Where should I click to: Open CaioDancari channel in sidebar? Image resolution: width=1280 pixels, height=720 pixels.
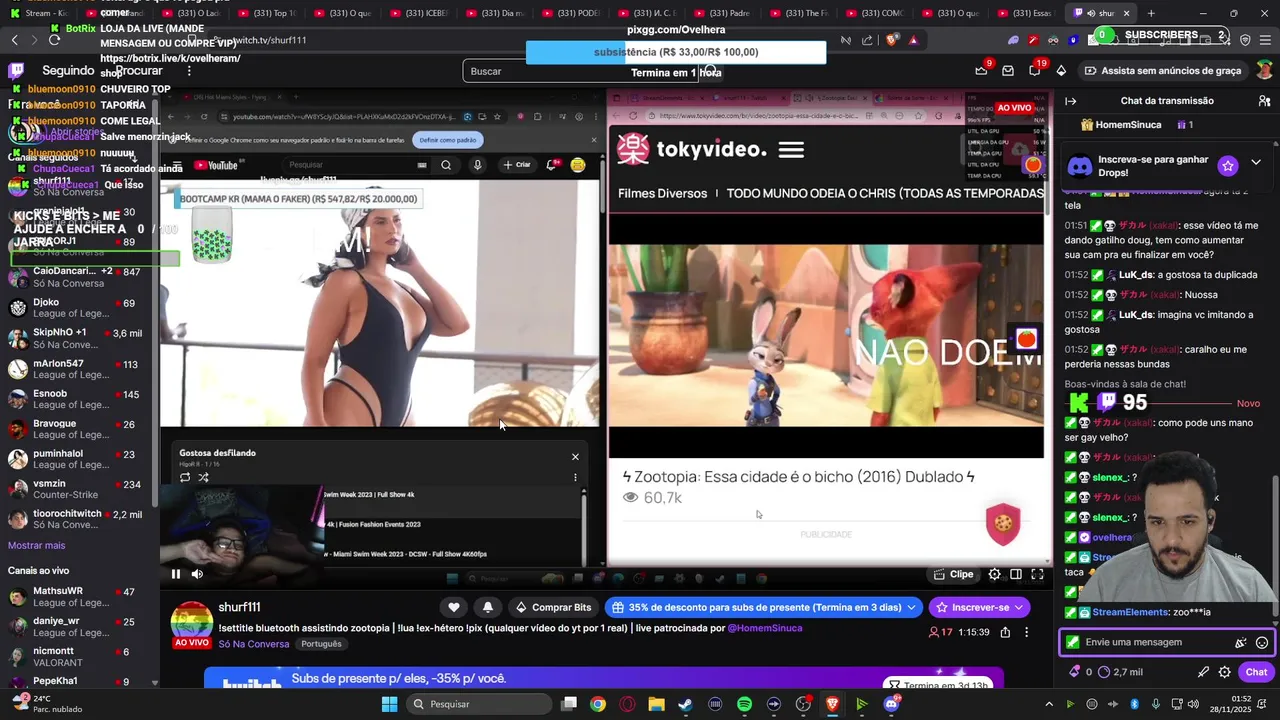[80, 277]
